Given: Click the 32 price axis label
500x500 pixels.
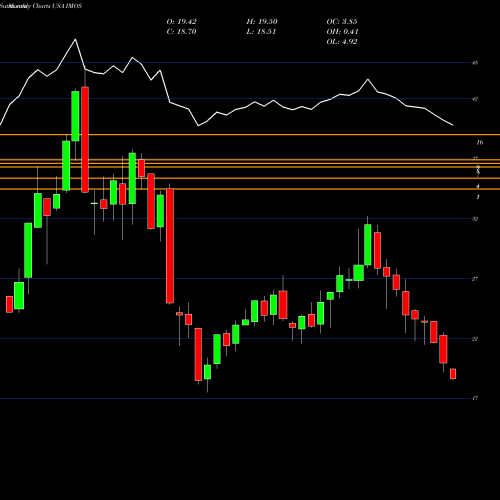Looking at the screenshot, I should 475,219.
